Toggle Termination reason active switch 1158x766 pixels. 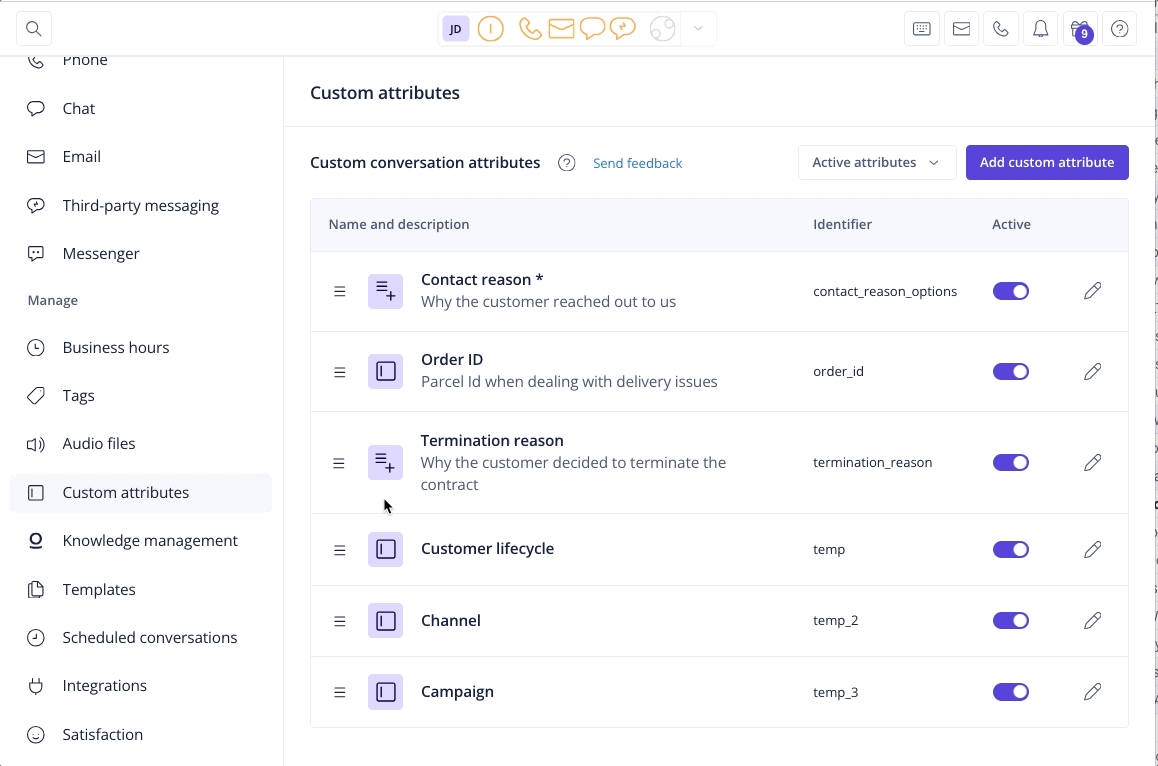point(1010,462)
